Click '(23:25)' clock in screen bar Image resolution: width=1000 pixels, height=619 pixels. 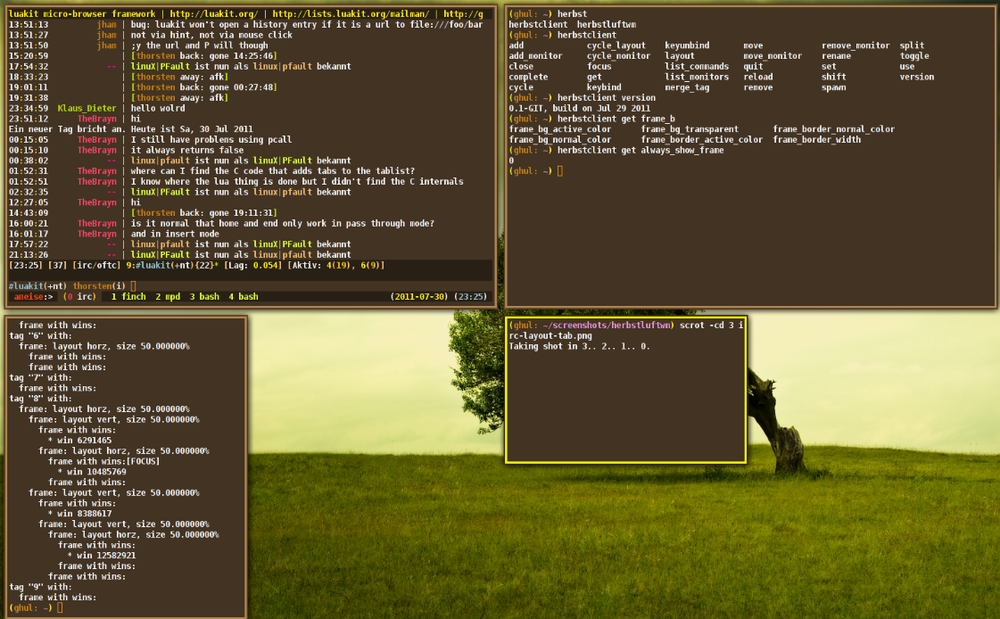tap(471, 296)
